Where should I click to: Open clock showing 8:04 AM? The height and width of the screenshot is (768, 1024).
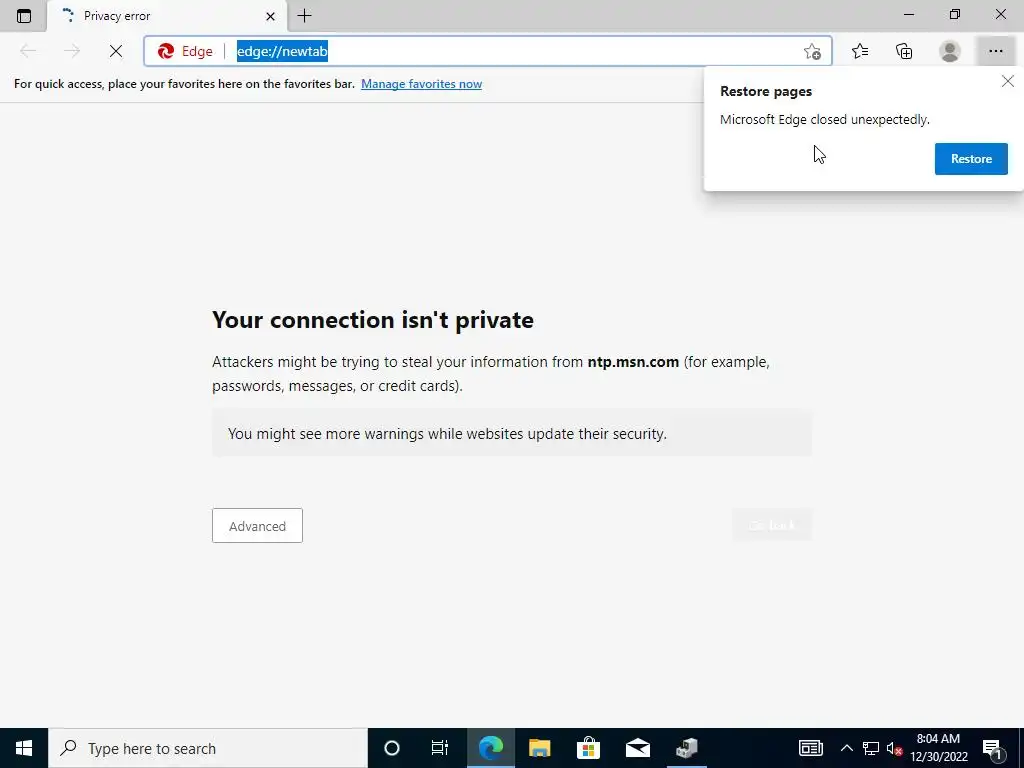click(x=938, y=748)
